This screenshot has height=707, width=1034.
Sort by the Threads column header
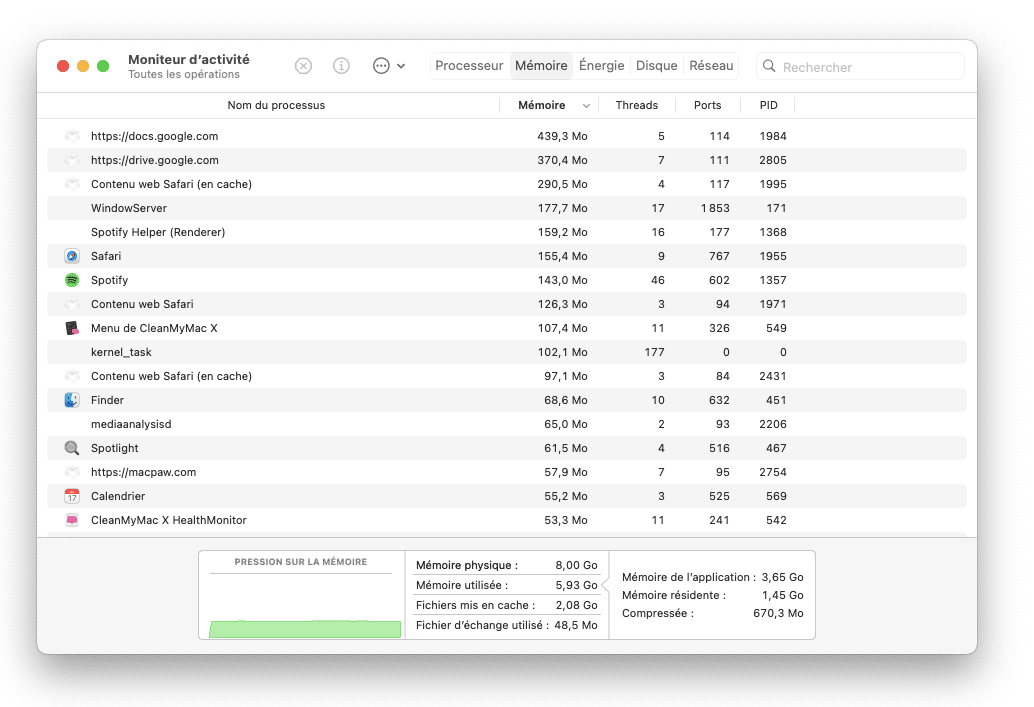636,106
